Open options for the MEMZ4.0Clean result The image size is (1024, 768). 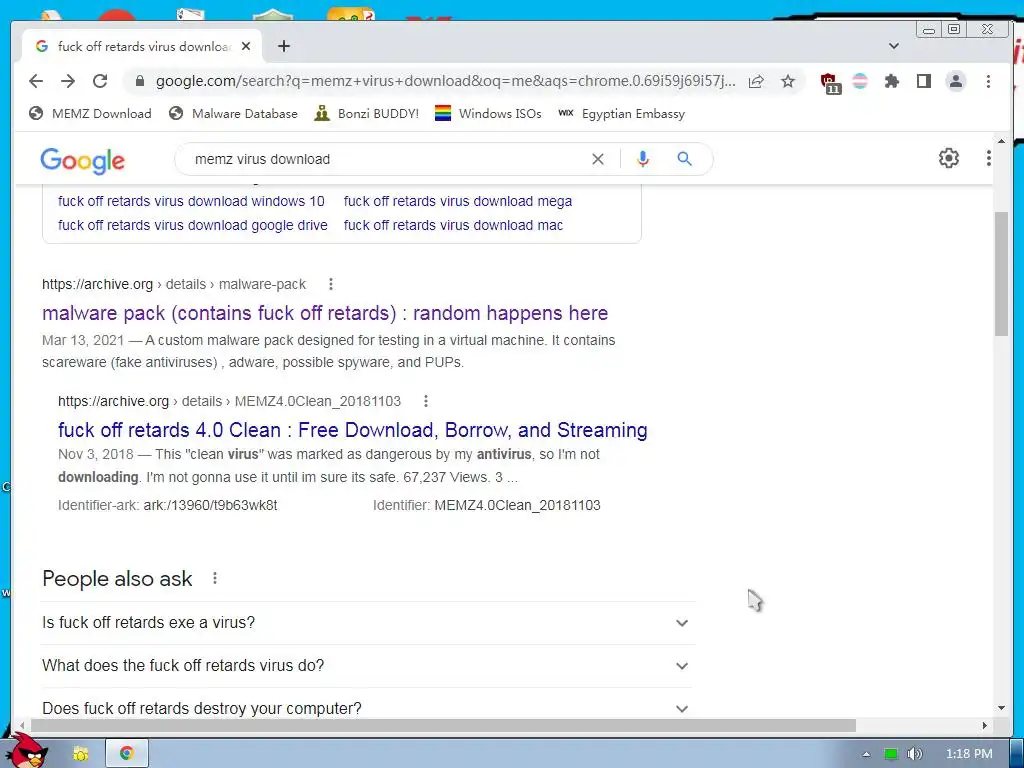click(x=426, y=401)
